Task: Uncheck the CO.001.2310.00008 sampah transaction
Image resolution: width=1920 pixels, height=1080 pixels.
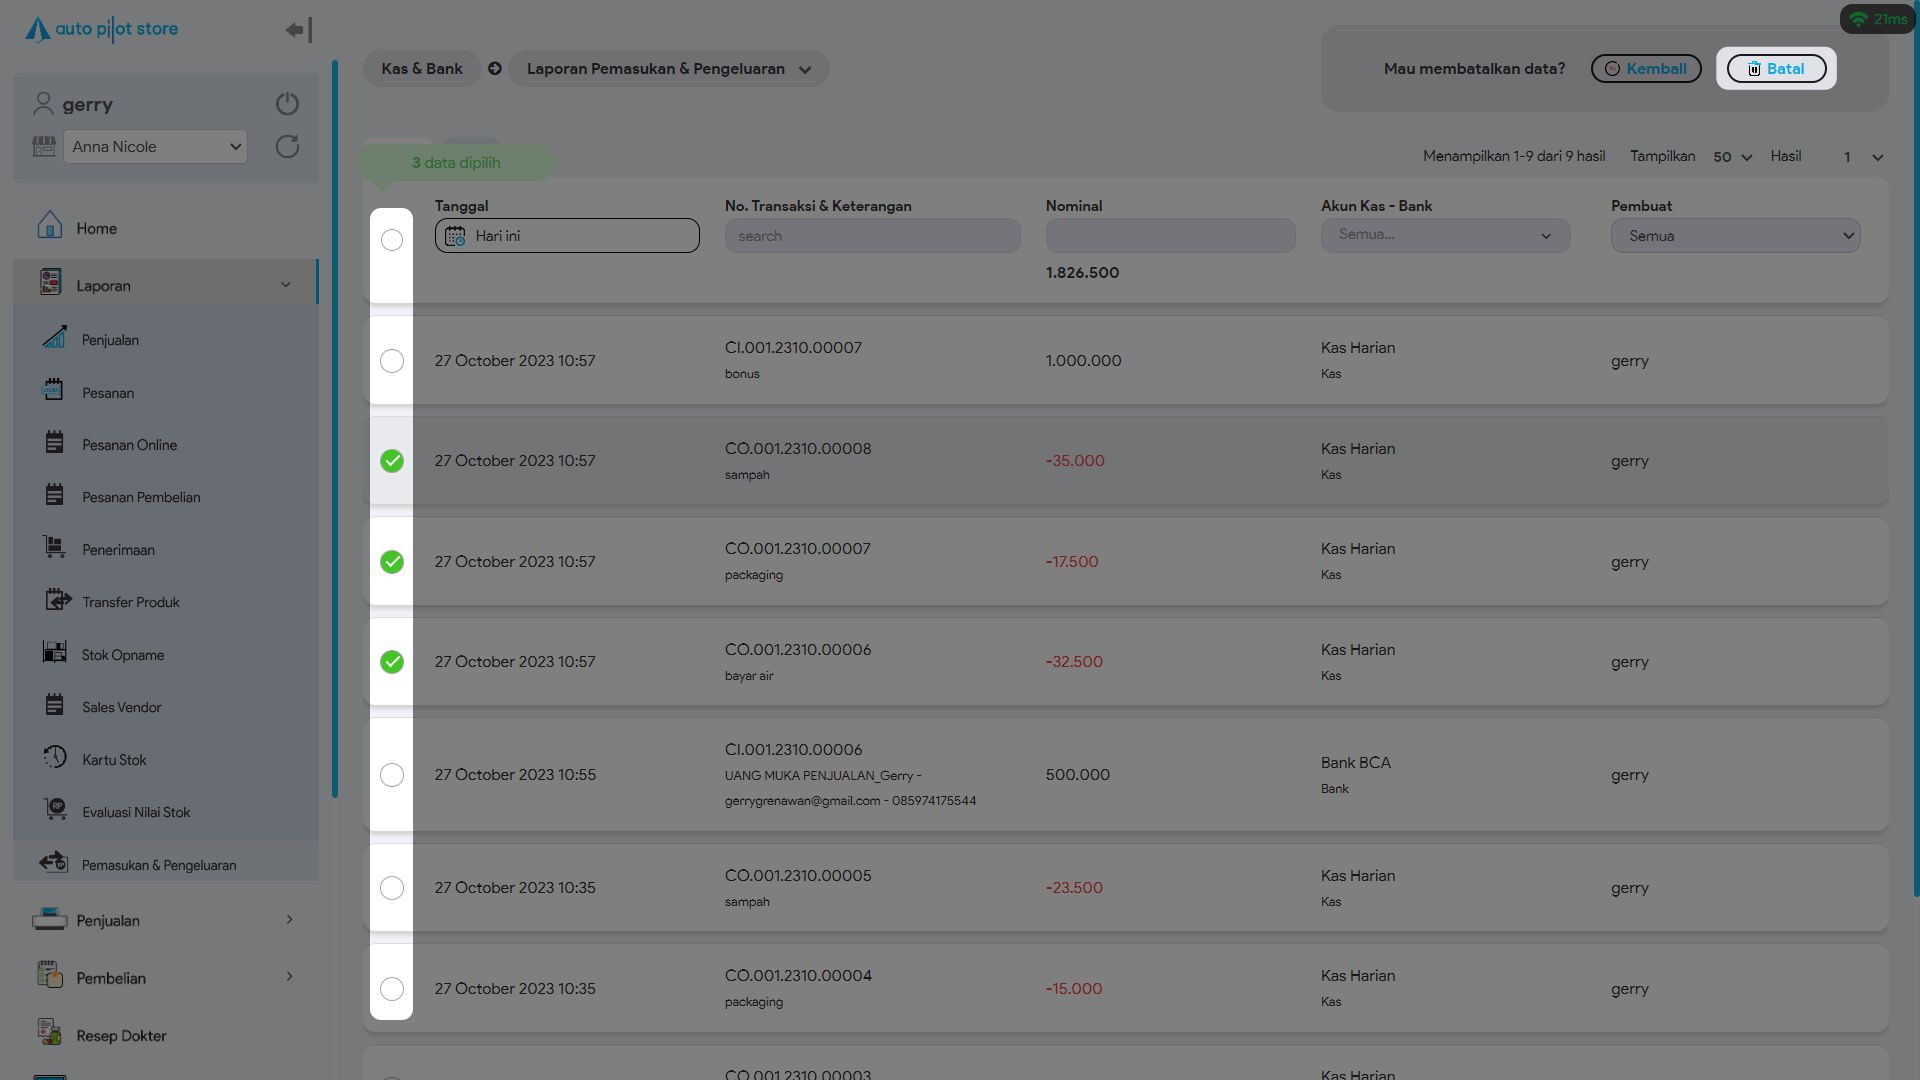Action: [x=392, y=461]
